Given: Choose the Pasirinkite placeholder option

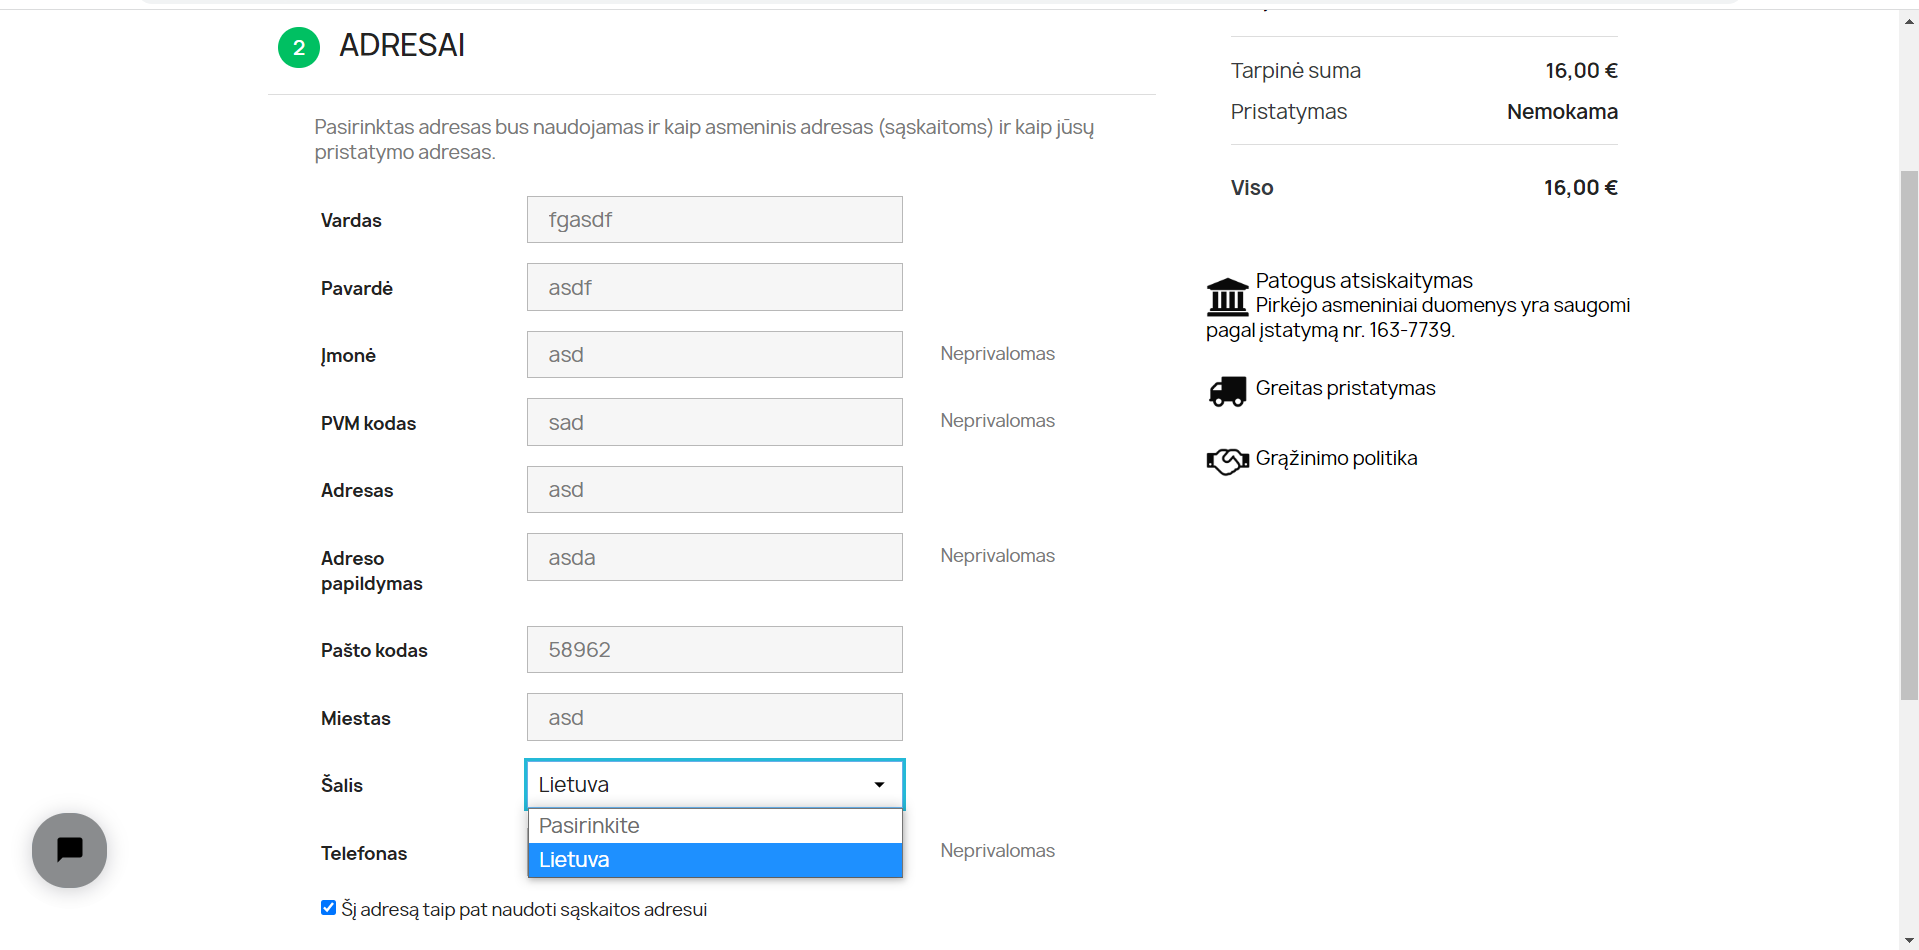Looking at the screenshot, I should pyautogui.click(x=715, y=826).
